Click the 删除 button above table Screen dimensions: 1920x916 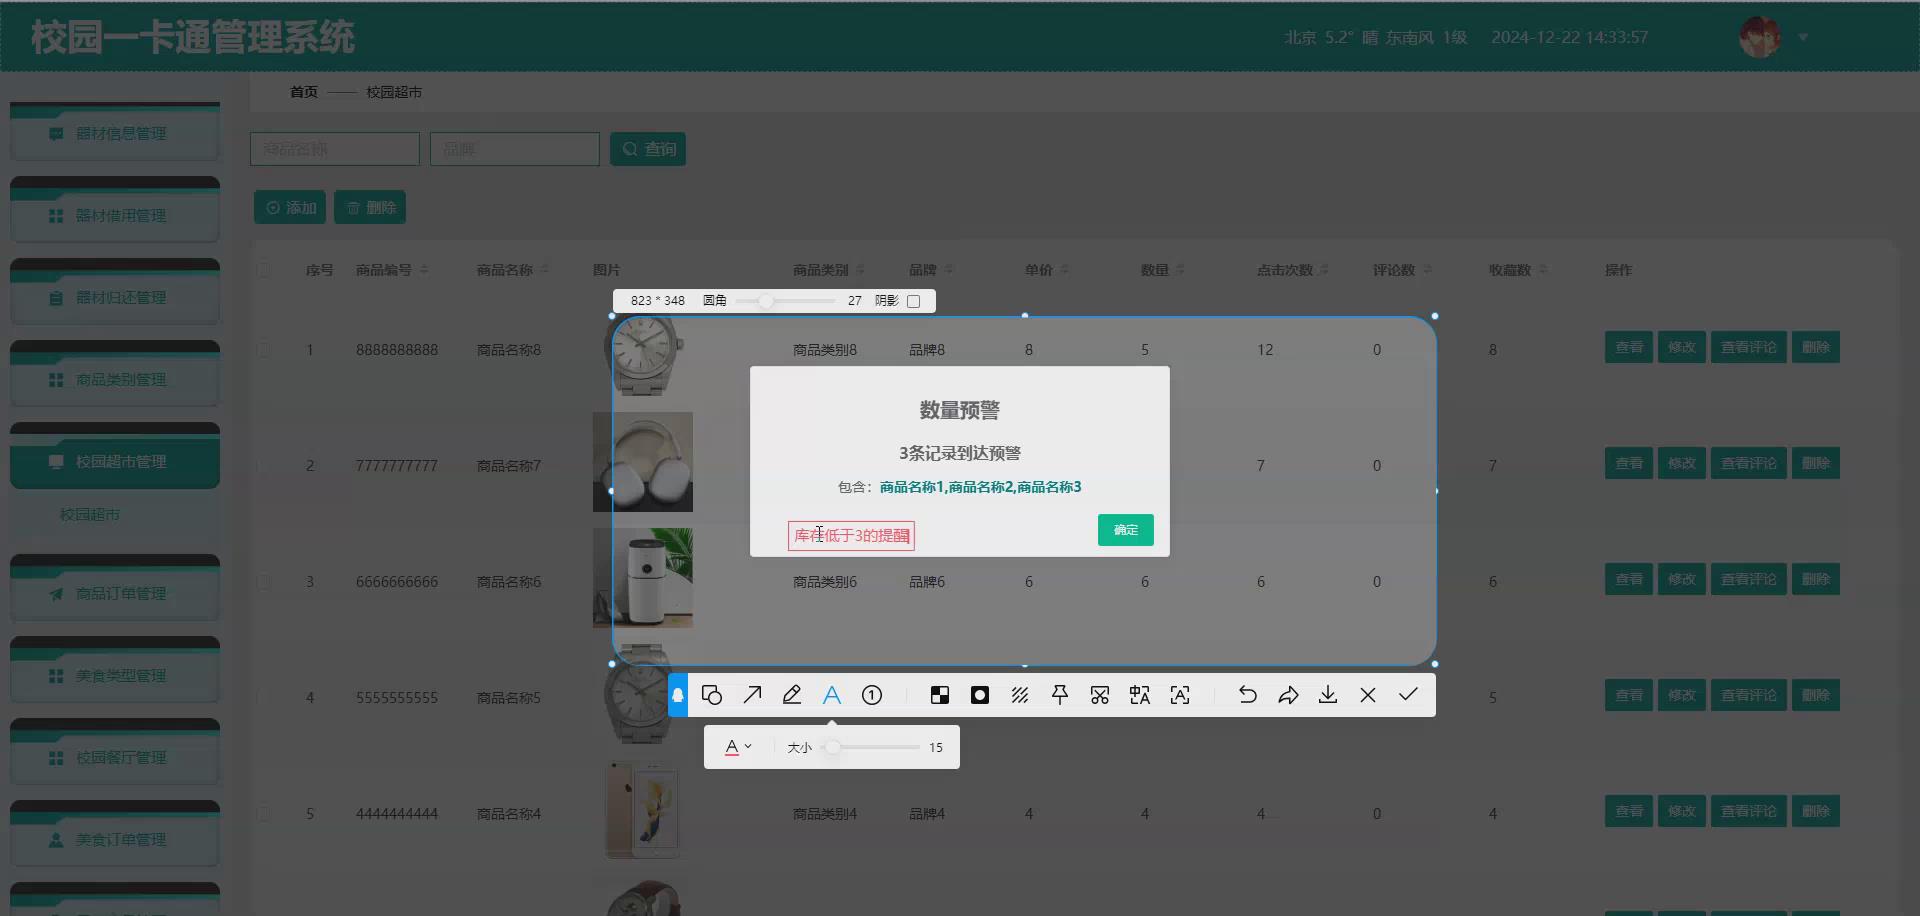point(370,207)
